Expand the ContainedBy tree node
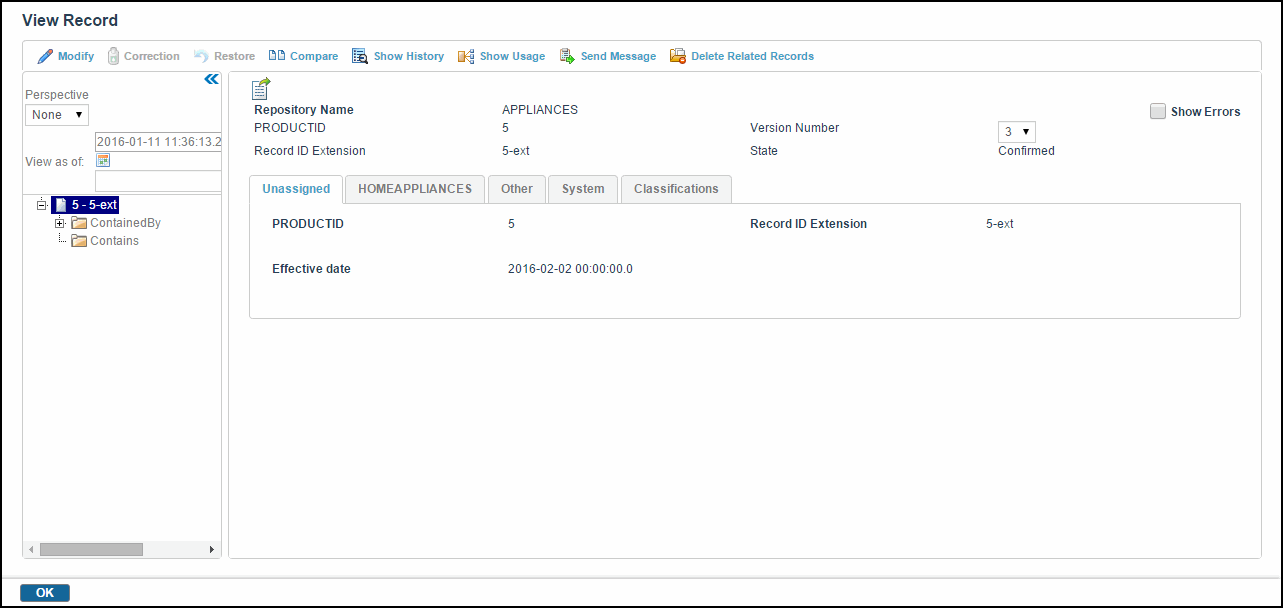The width and height of the screenshot is (1283, 608). pos(60,223)
